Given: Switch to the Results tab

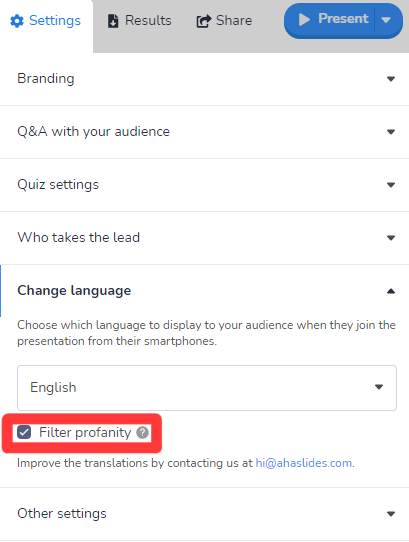Looking at the screenshot, I should [x=140, y=21].
